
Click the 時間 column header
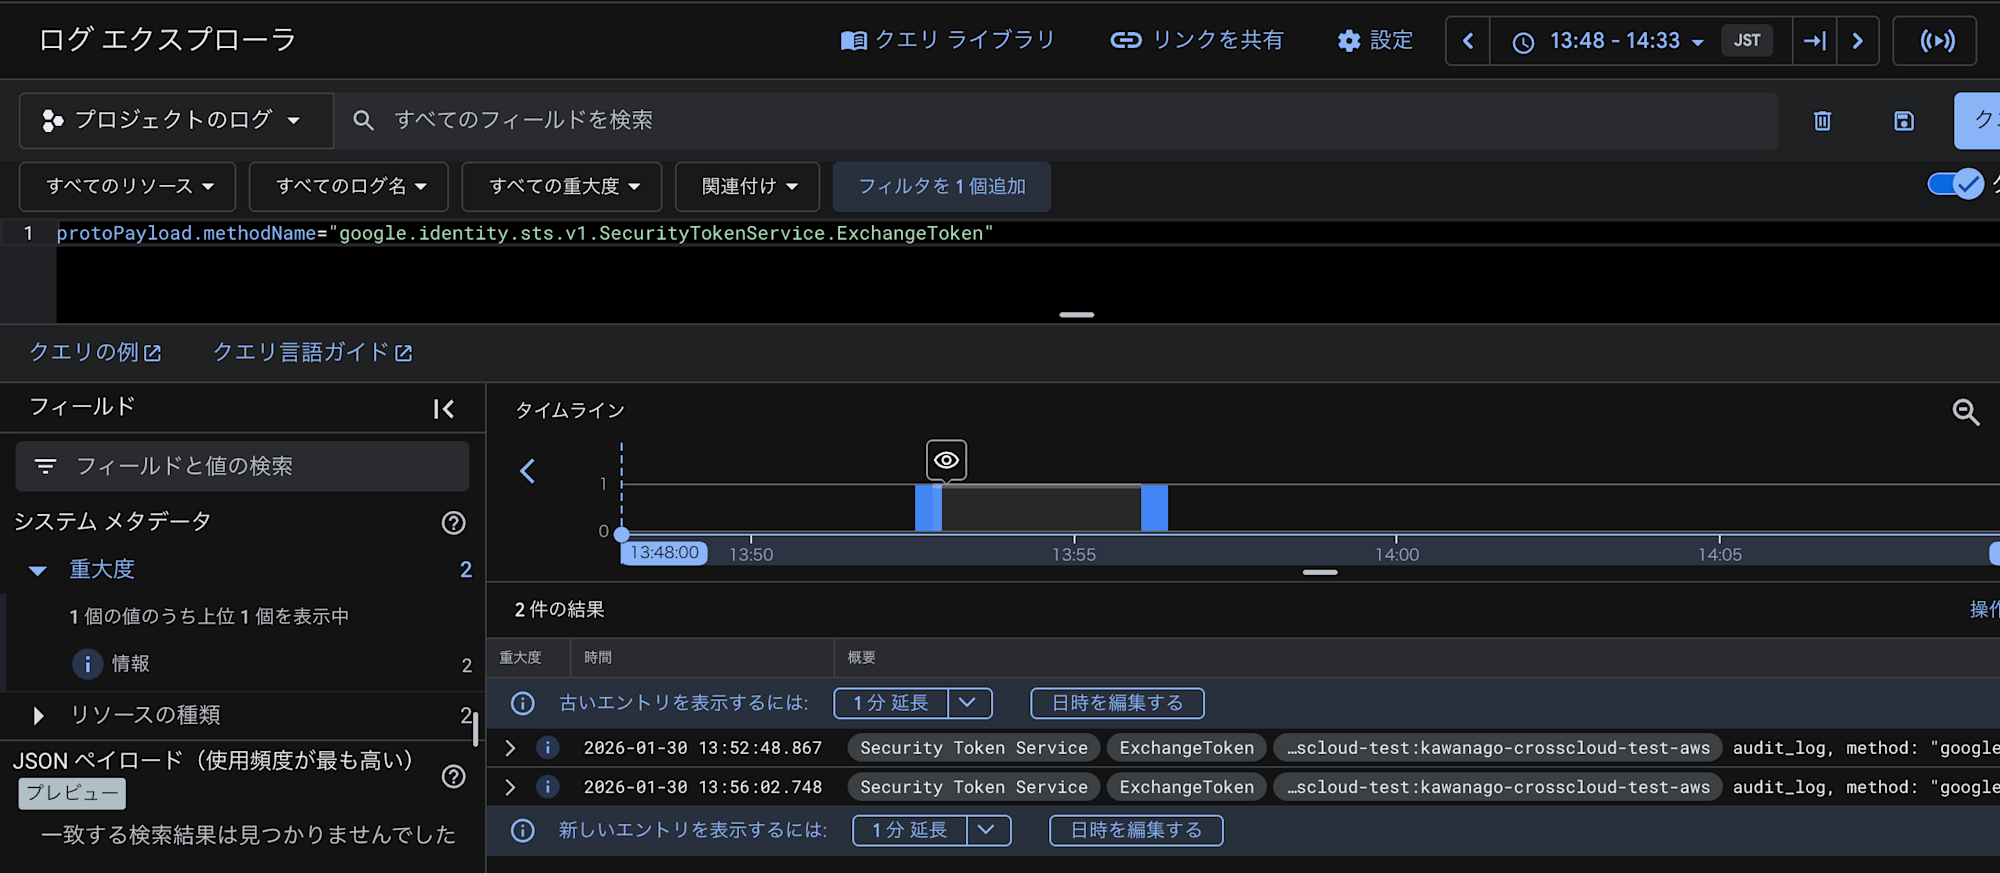(598, 657)
